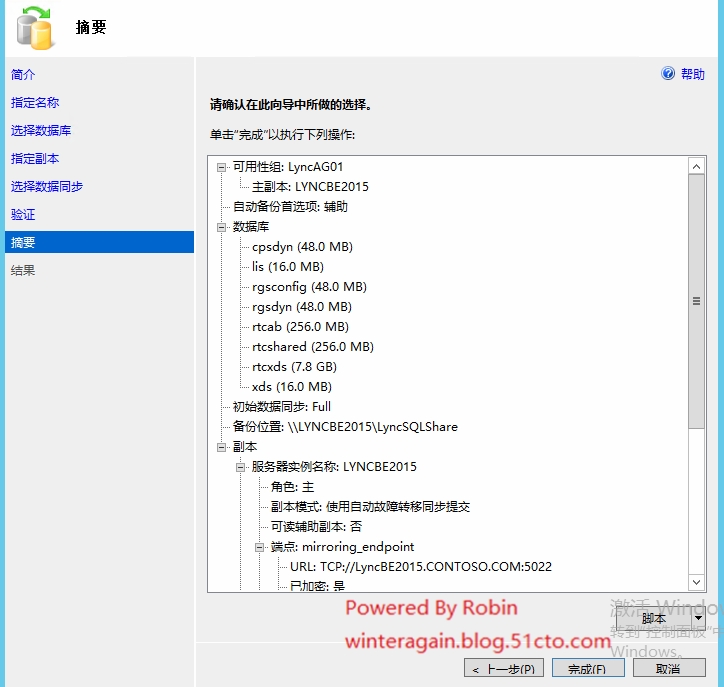Select the rtcab (256.0 MB) row
This screenshot has height=687, width=724.
[x=300, y=327]
